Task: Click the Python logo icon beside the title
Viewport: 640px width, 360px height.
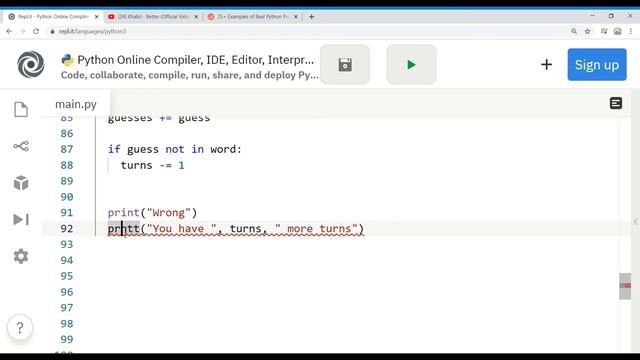Action: (67, 60)
